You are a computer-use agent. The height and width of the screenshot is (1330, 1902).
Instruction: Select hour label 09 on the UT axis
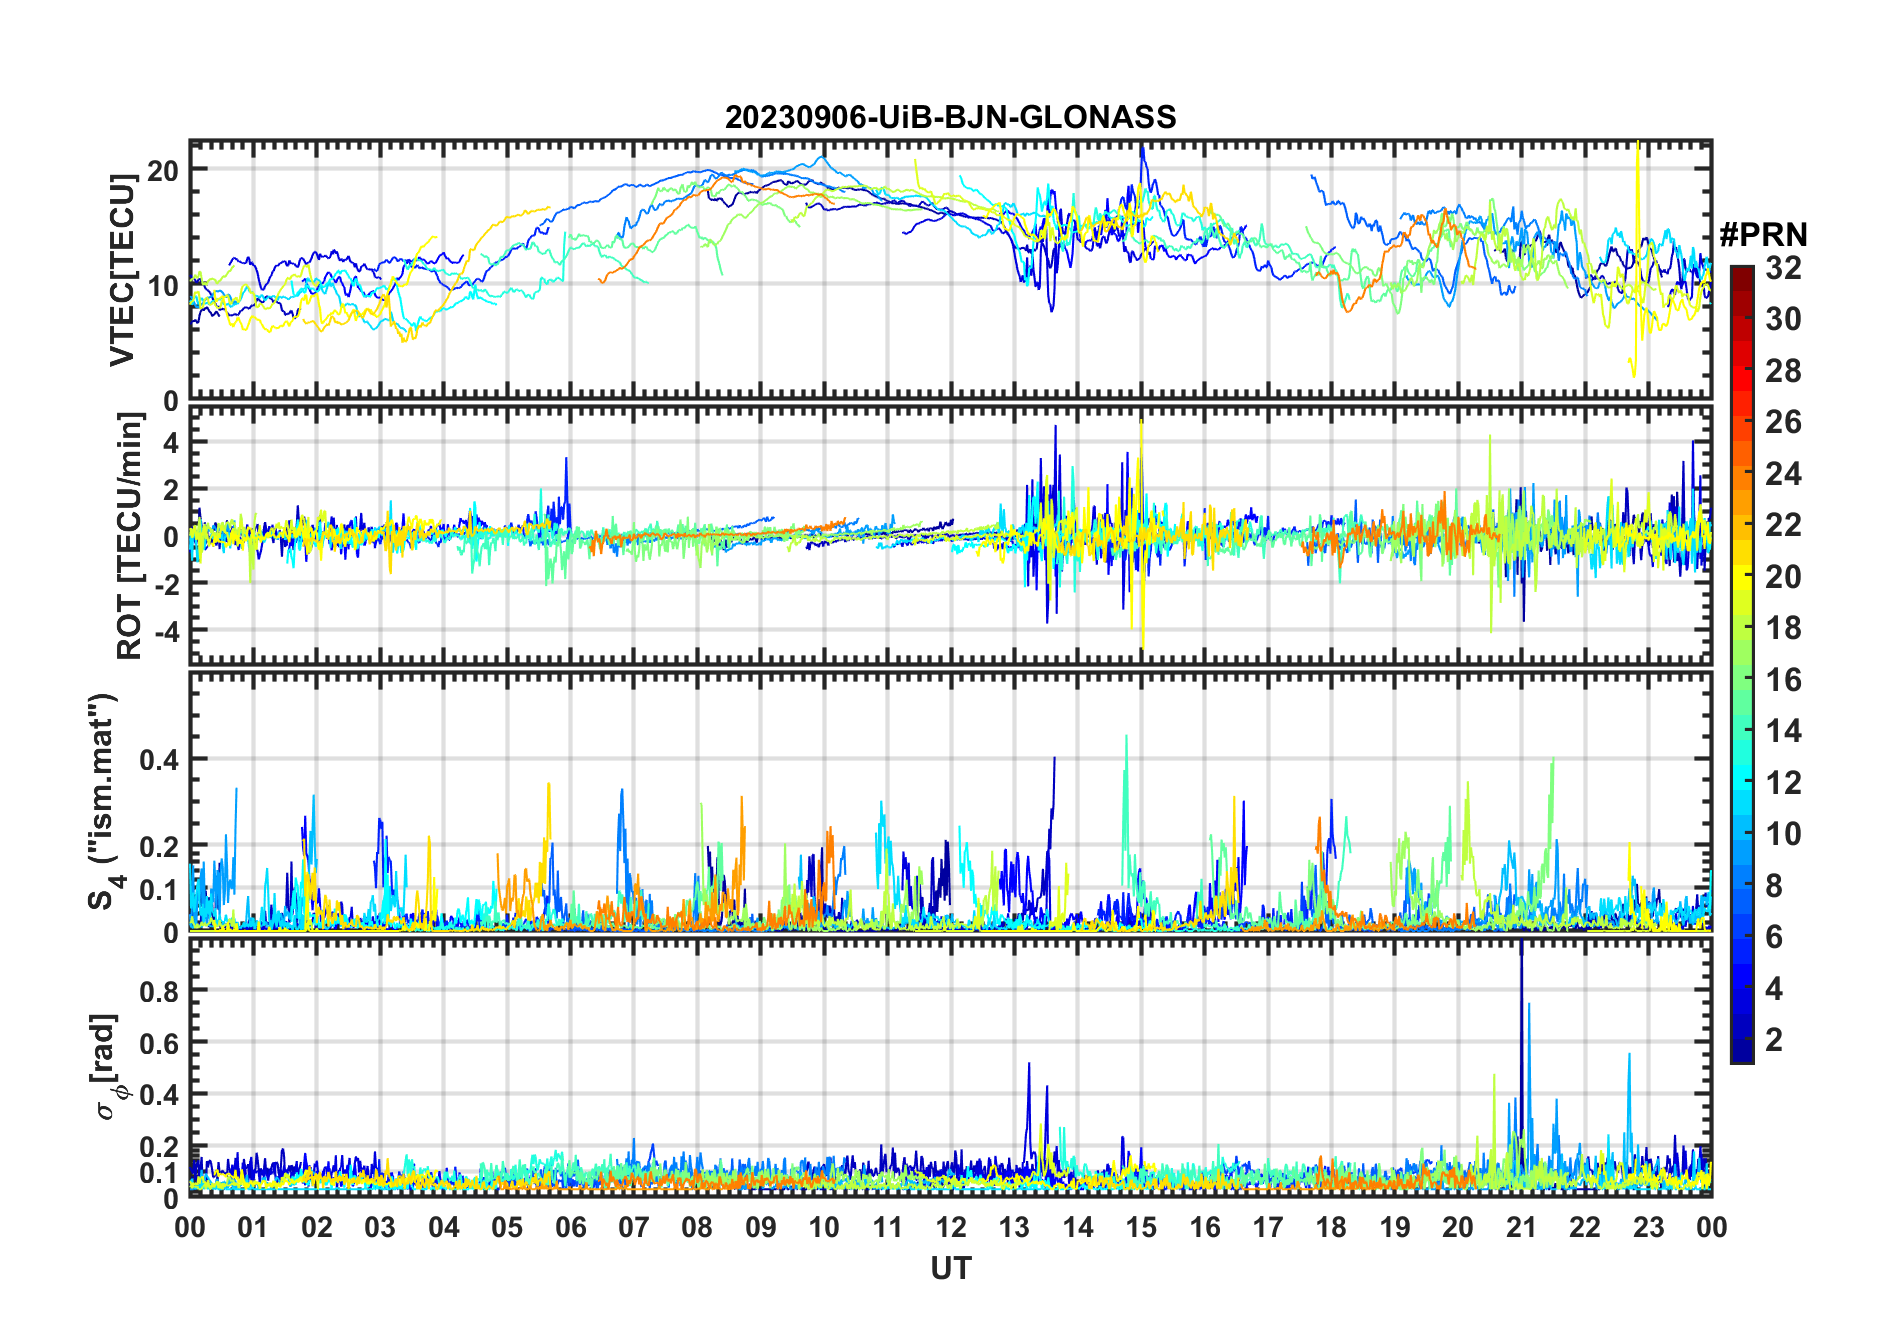761,1227
